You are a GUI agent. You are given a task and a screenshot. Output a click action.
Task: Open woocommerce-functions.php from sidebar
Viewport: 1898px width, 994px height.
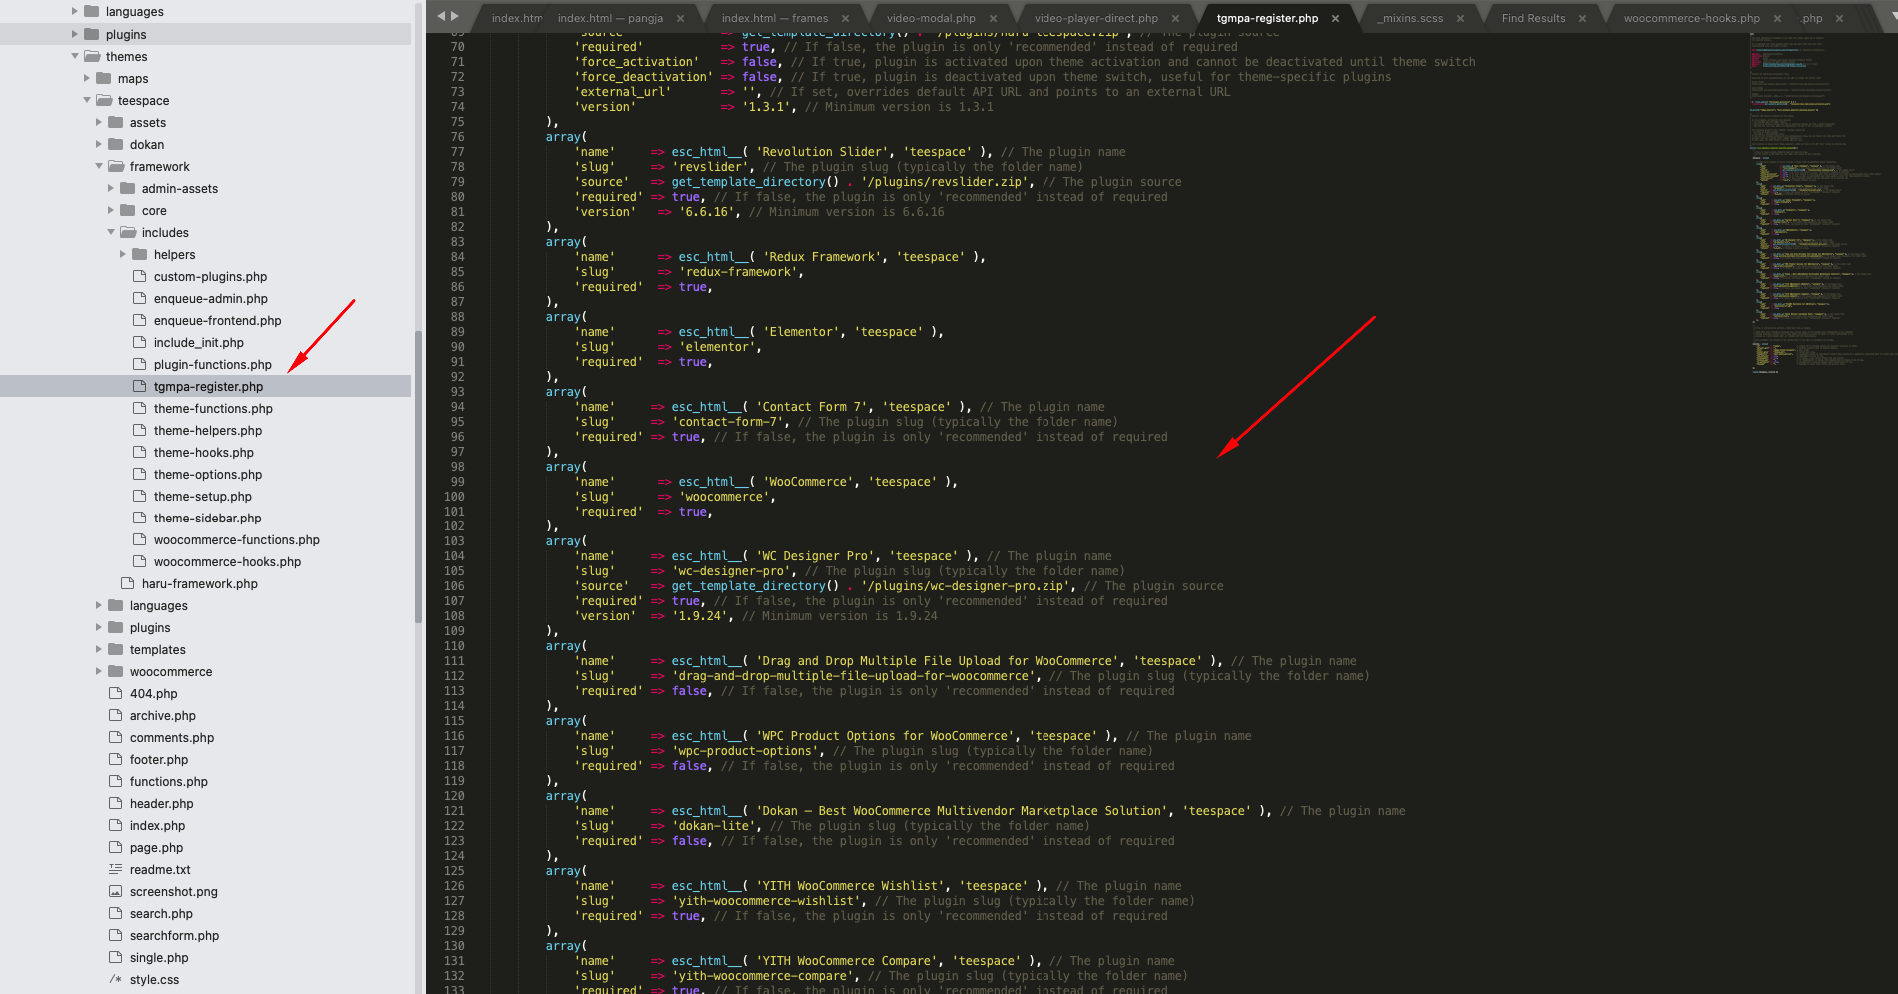237,540
